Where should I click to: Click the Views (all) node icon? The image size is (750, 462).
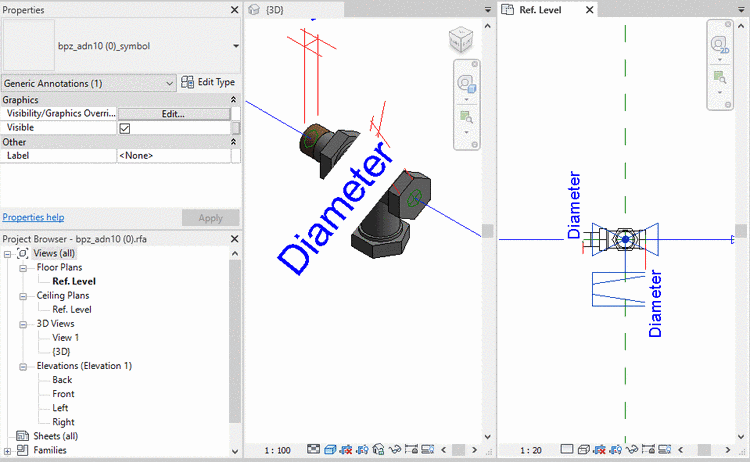point(22,253)
